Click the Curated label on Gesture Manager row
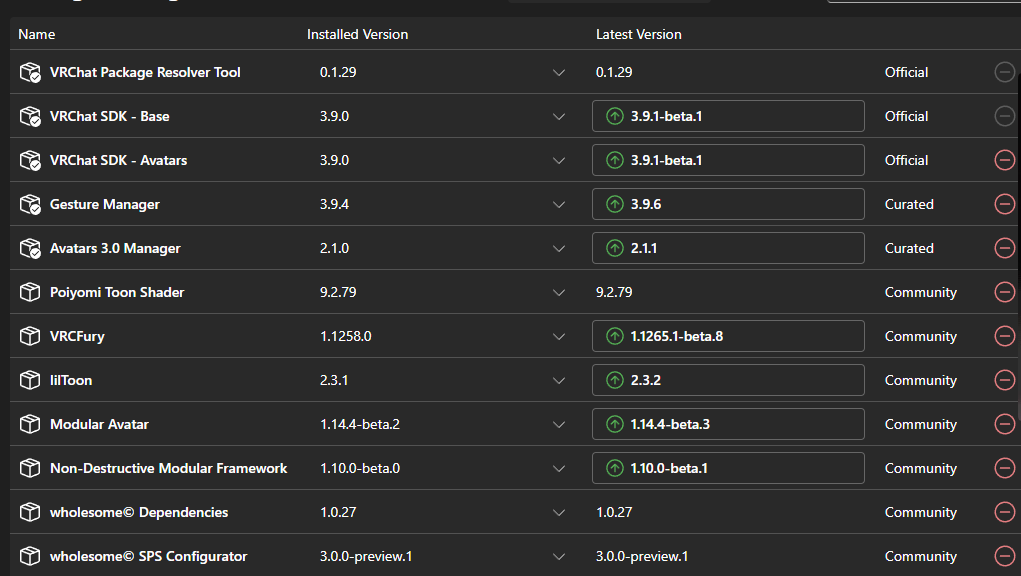 click(909, 204)
